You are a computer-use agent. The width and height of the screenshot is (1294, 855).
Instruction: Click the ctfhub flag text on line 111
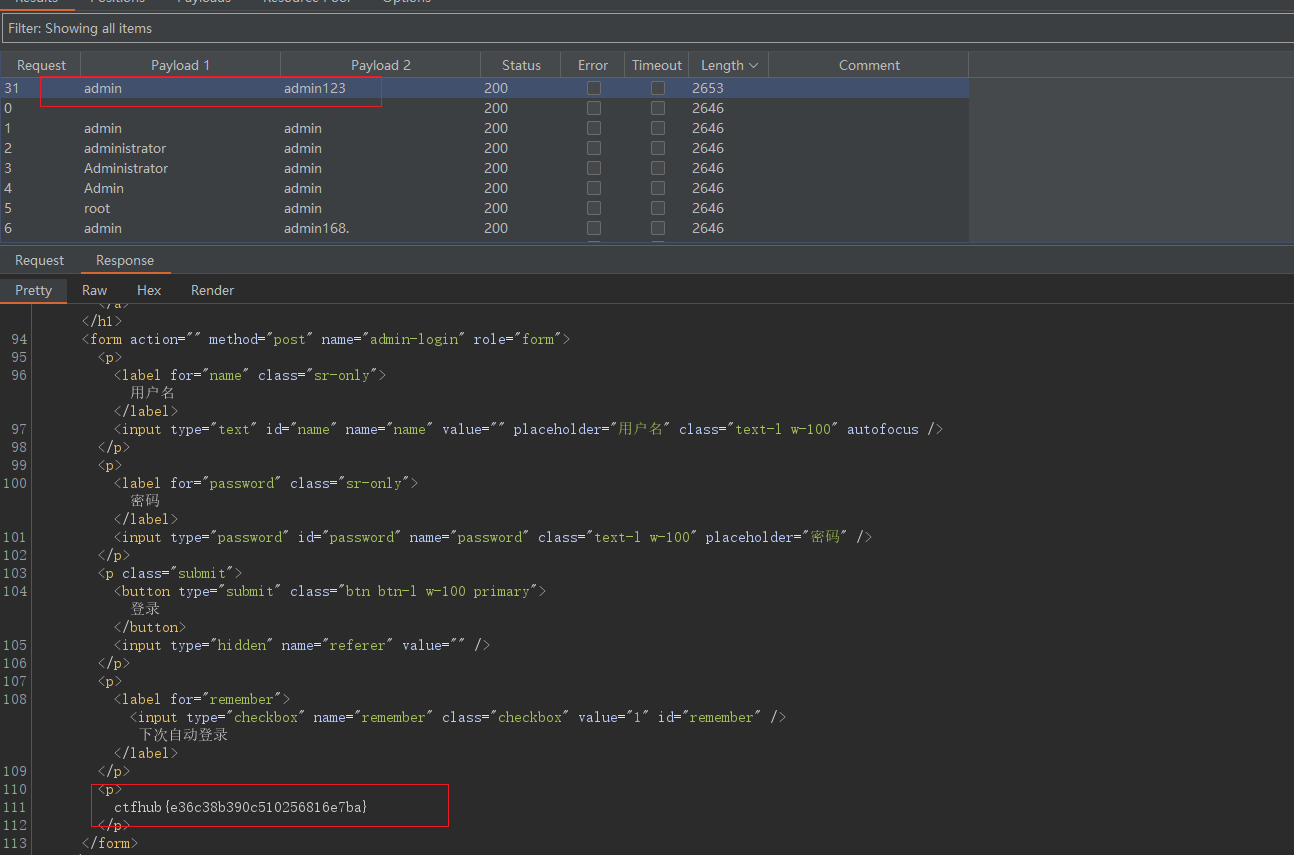tap(241, 807)
